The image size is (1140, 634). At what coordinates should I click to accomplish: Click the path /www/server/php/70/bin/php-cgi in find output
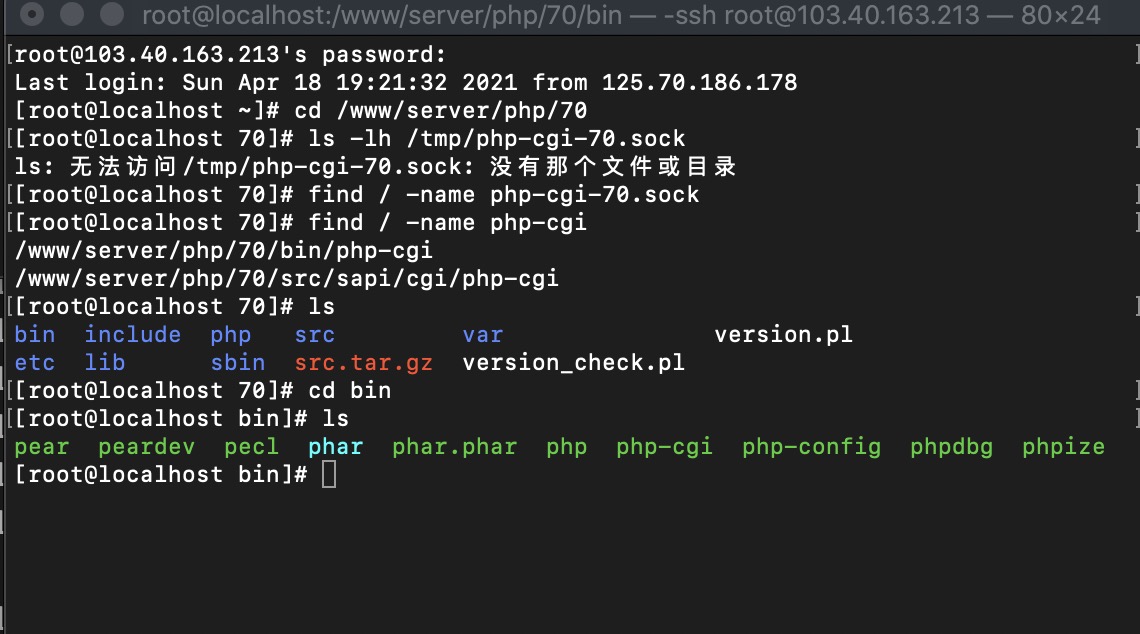pyautogui.click(x=224, y=251)
